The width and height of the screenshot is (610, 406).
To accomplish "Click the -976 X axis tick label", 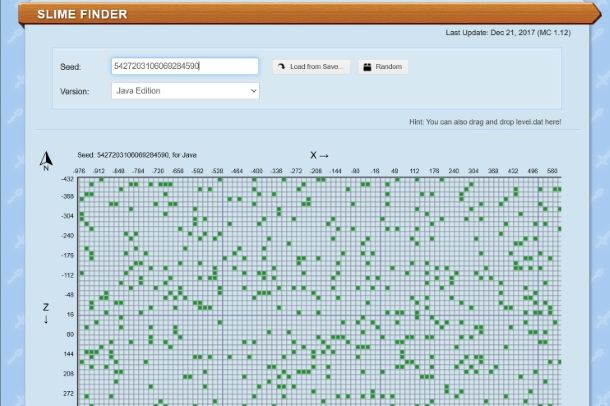I will pyautogui.click(x=79, y=171).
